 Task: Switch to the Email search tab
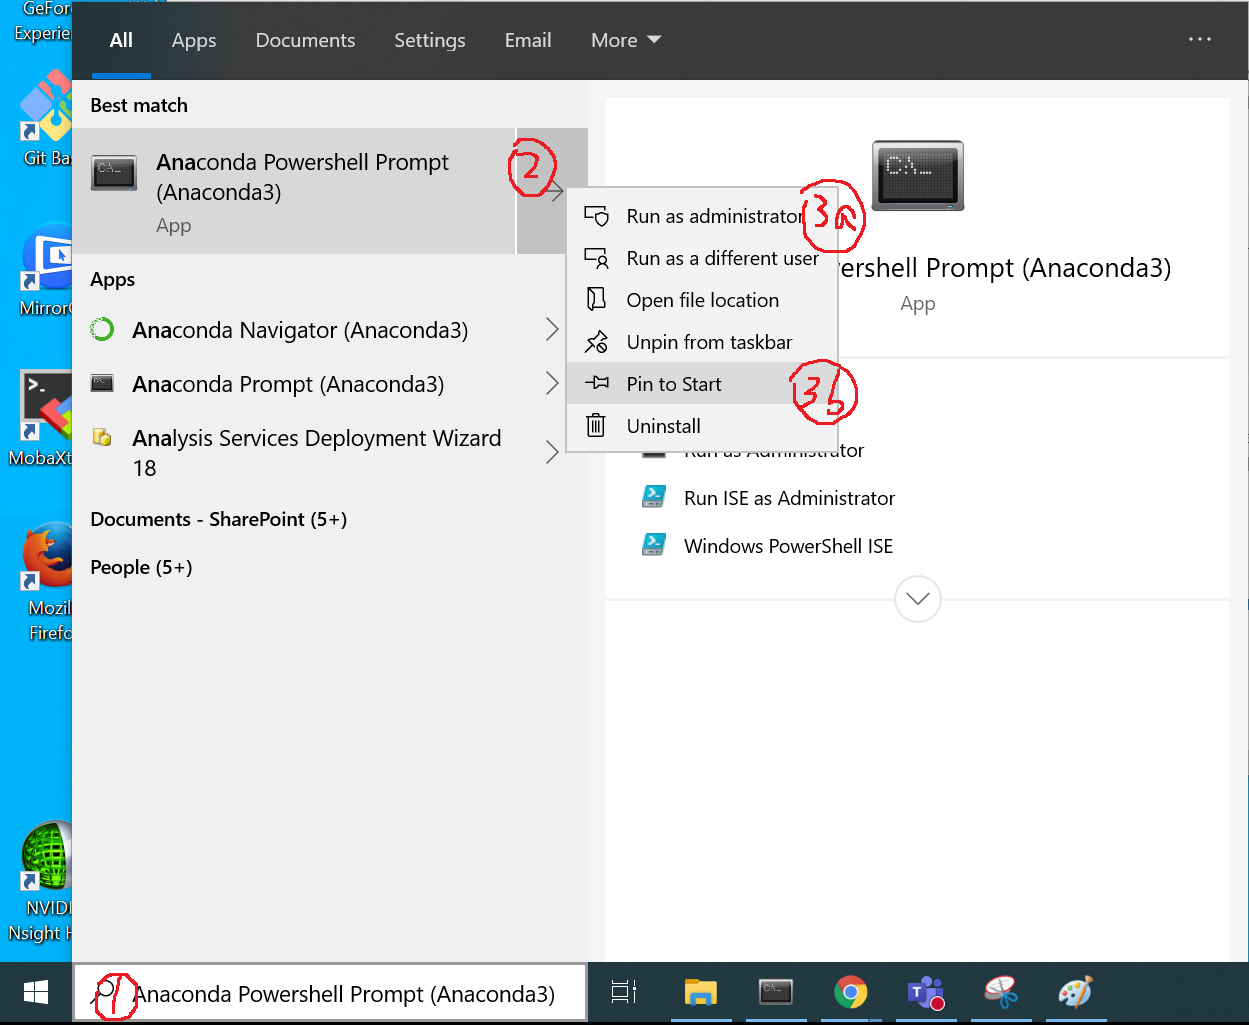pyautogui.click(x=528, y=40)
